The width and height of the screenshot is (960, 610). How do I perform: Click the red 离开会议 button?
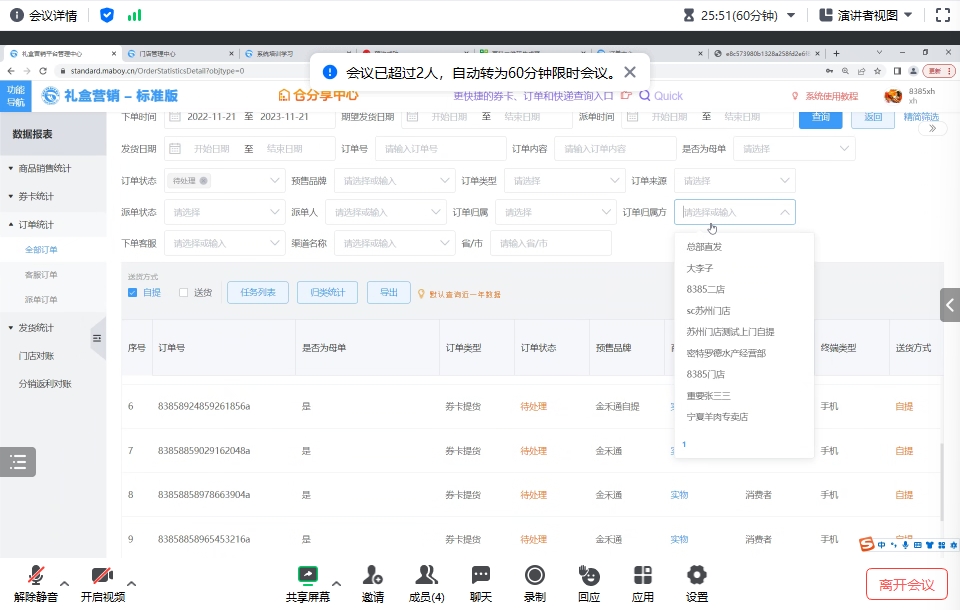[906, 584]
